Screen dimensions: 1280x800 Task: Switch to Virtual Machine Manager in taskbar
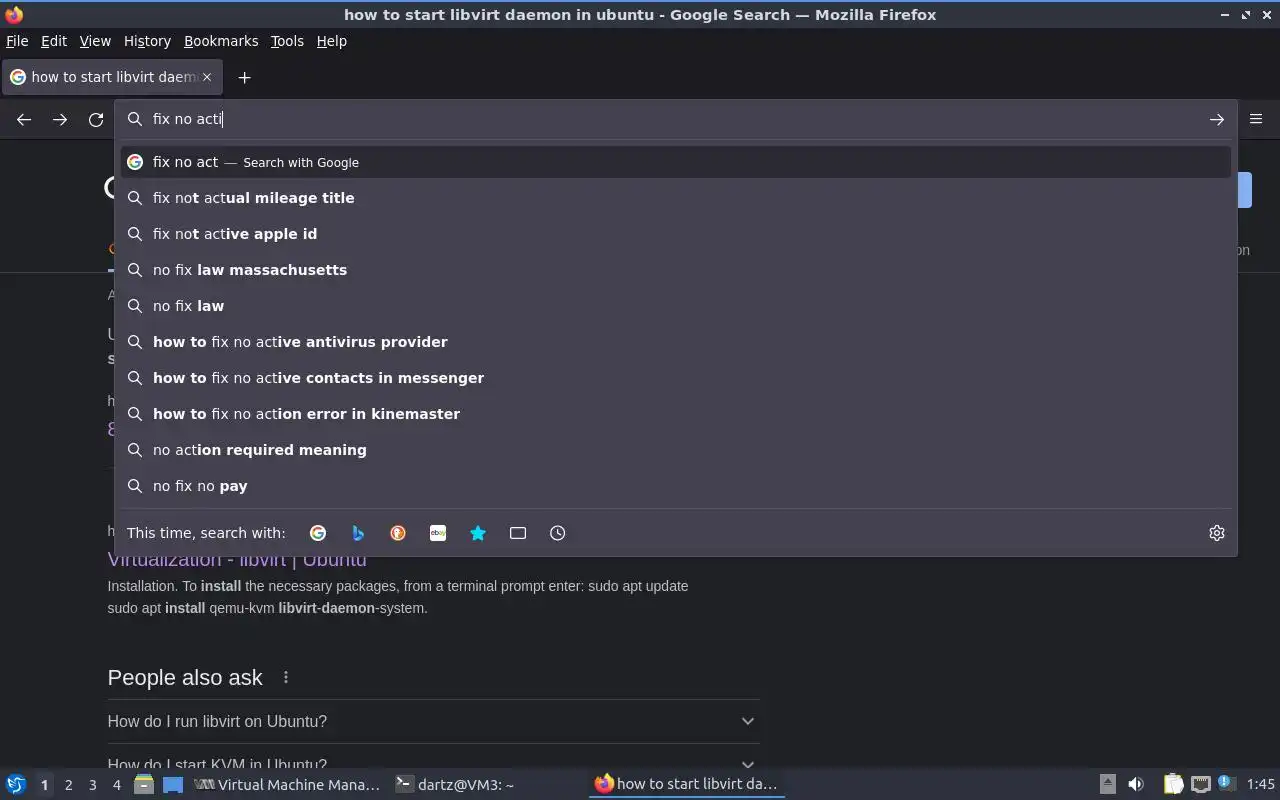[x=287, y=785]
